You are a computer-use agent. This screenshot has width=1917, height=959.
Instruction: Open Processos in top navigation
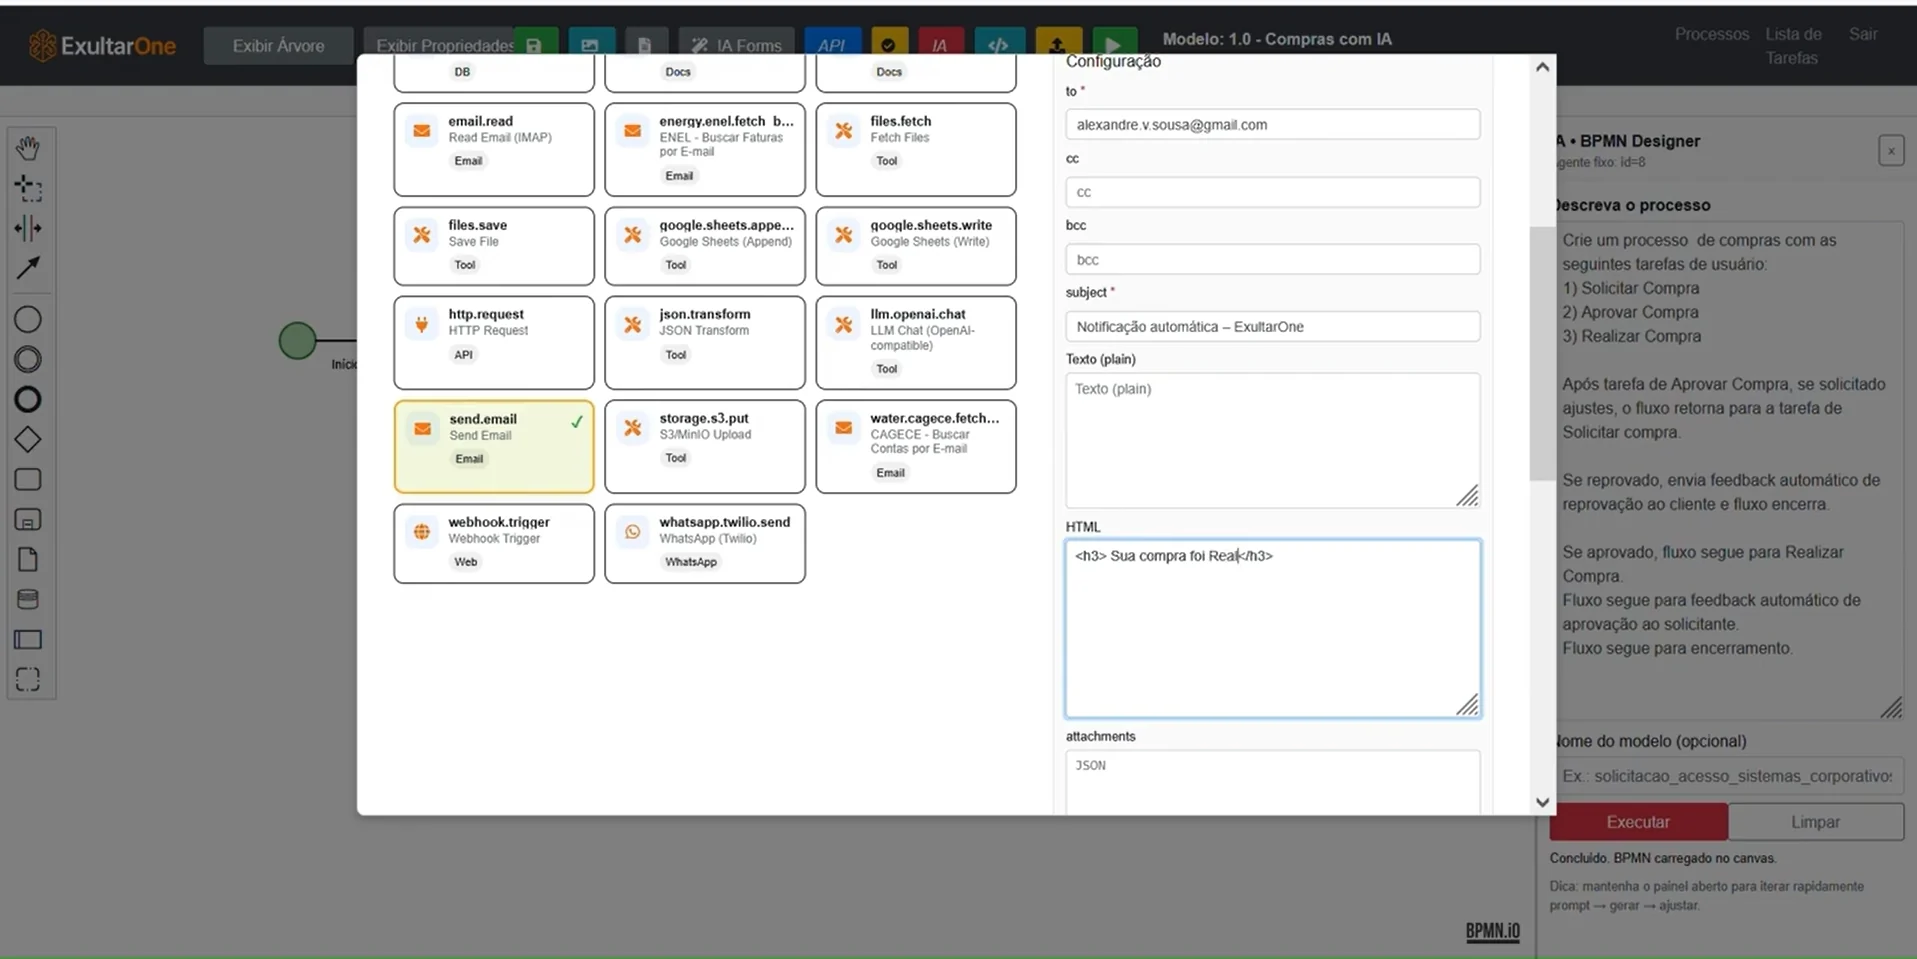1711,34
